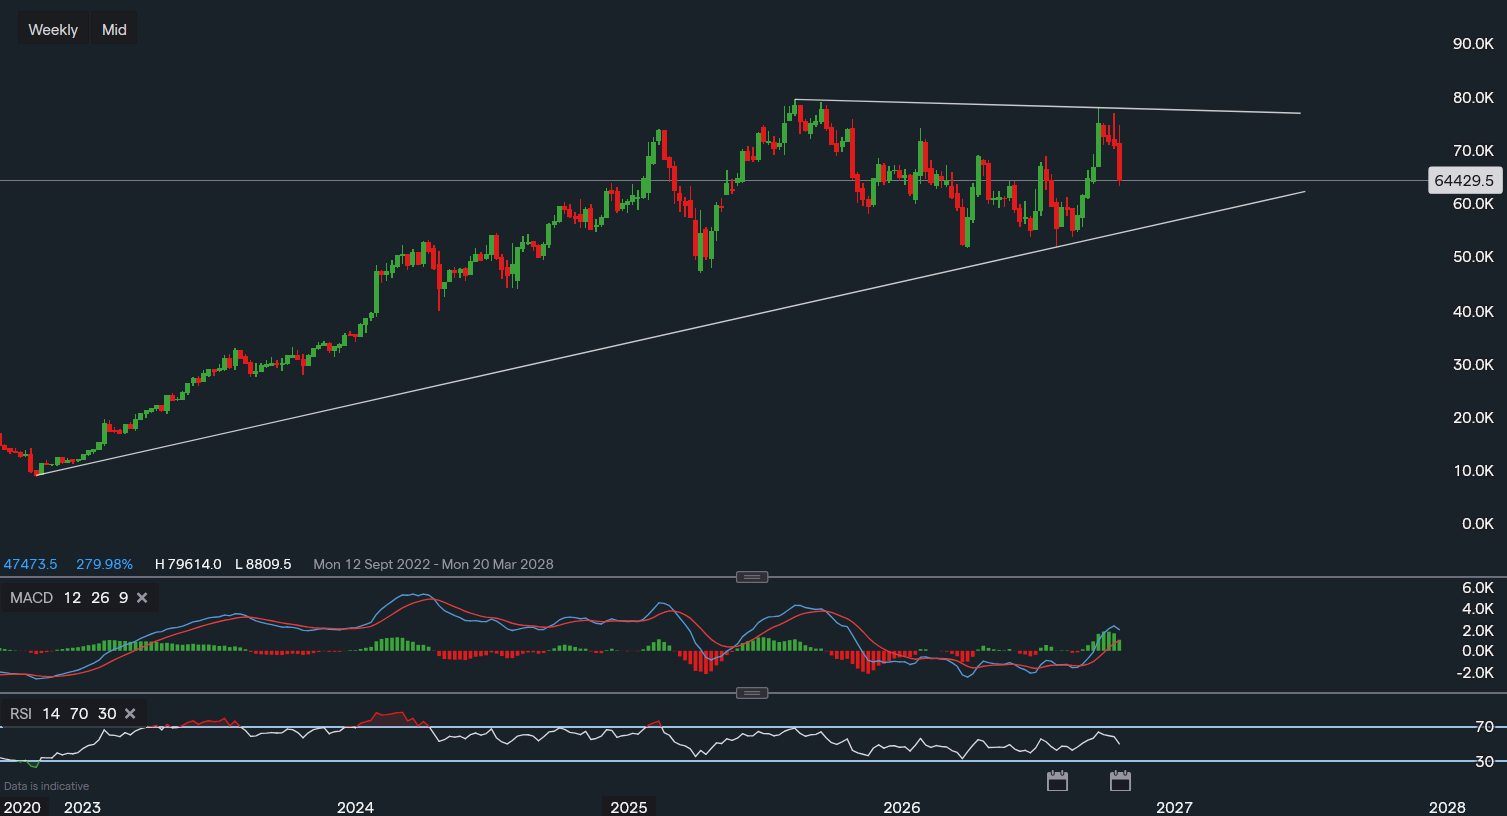Click the 2025 label on time axis
1507x816 pixels.
tap(629, 807)
